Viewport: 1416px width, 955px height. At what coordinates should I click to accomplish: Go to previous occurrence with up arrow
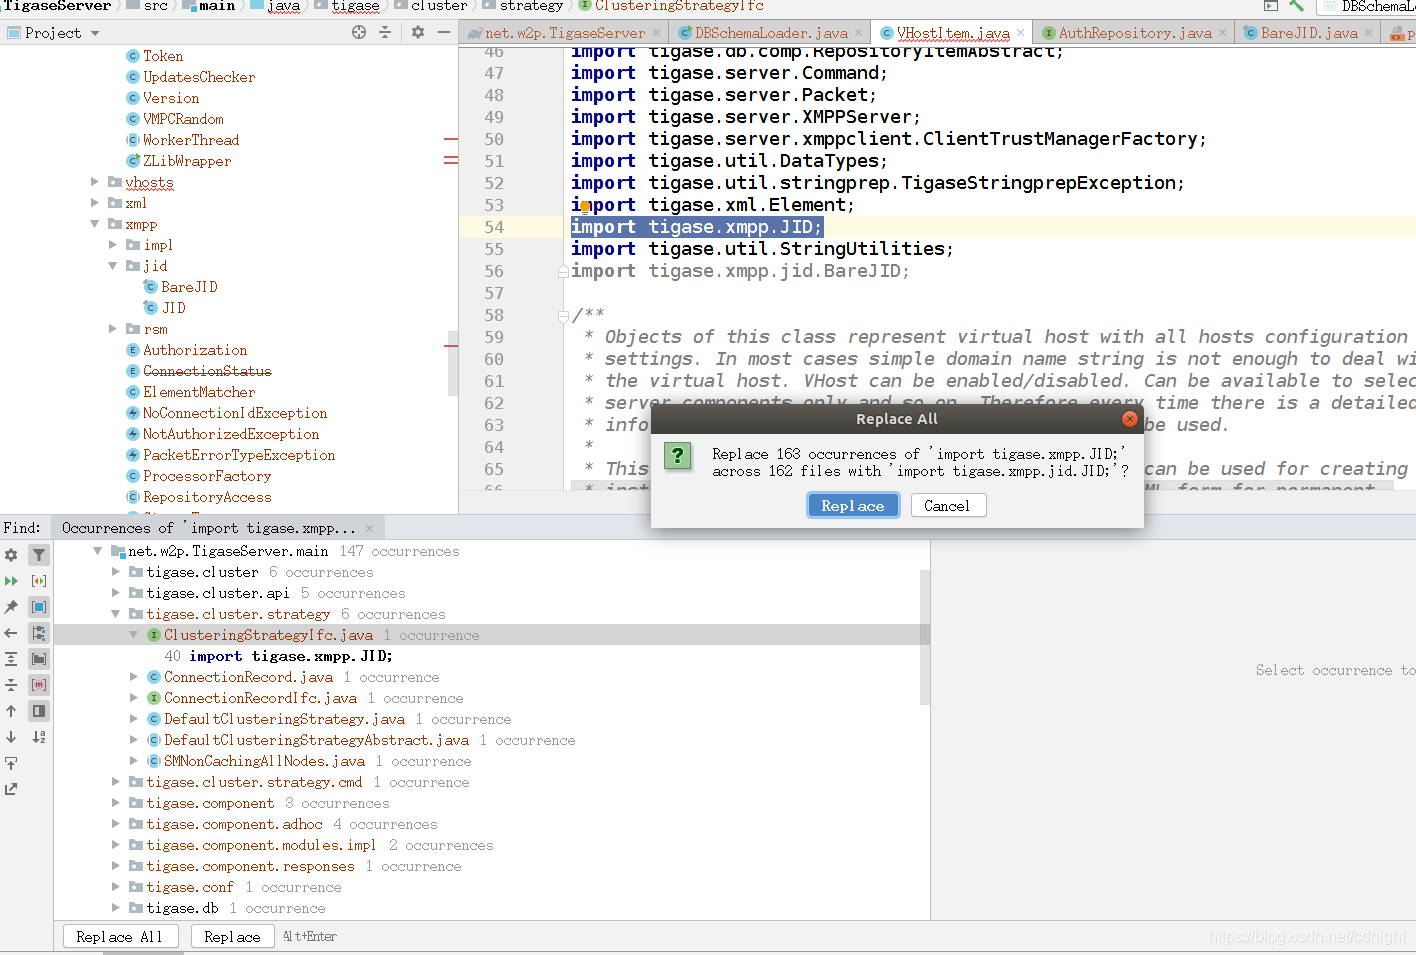11,711
